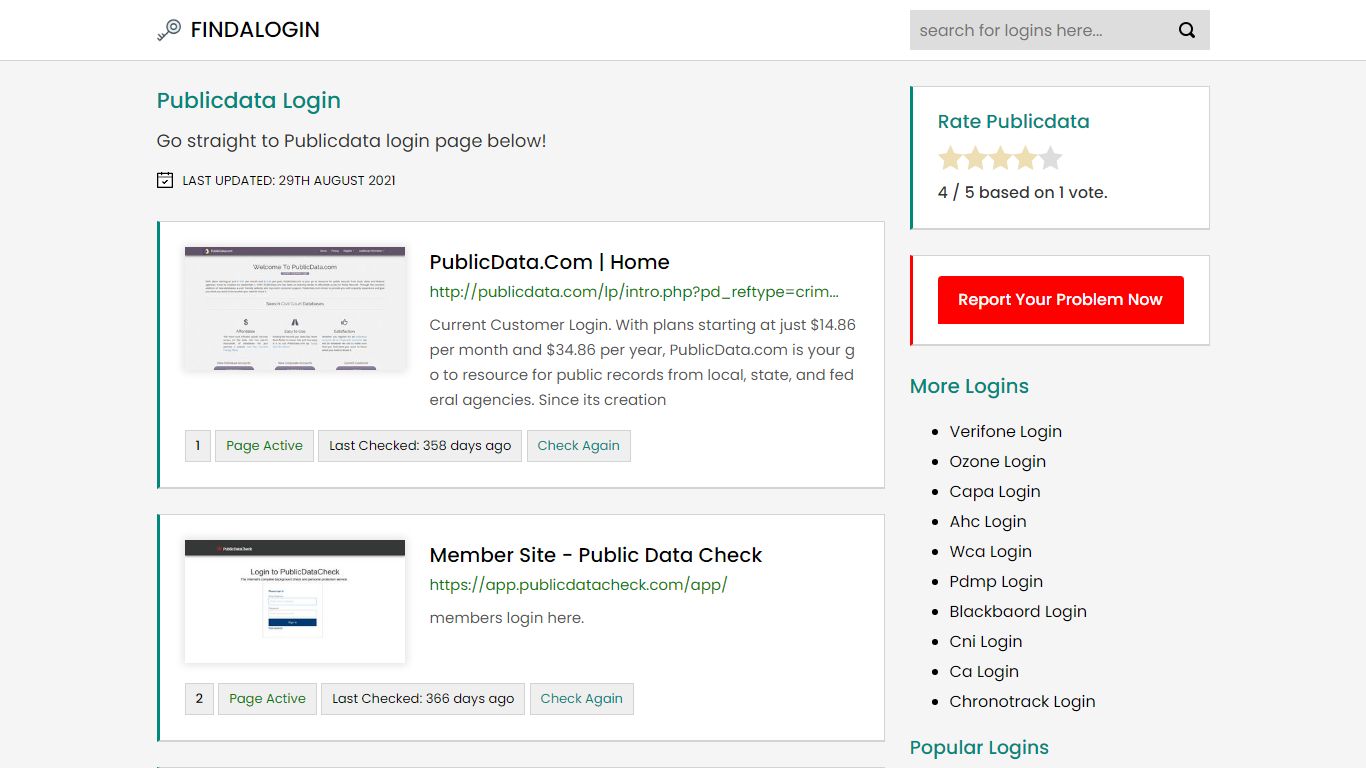
Task: Open the Public Data Check login thumbnail
Action: pyautogui.click(x=295, y=601)
